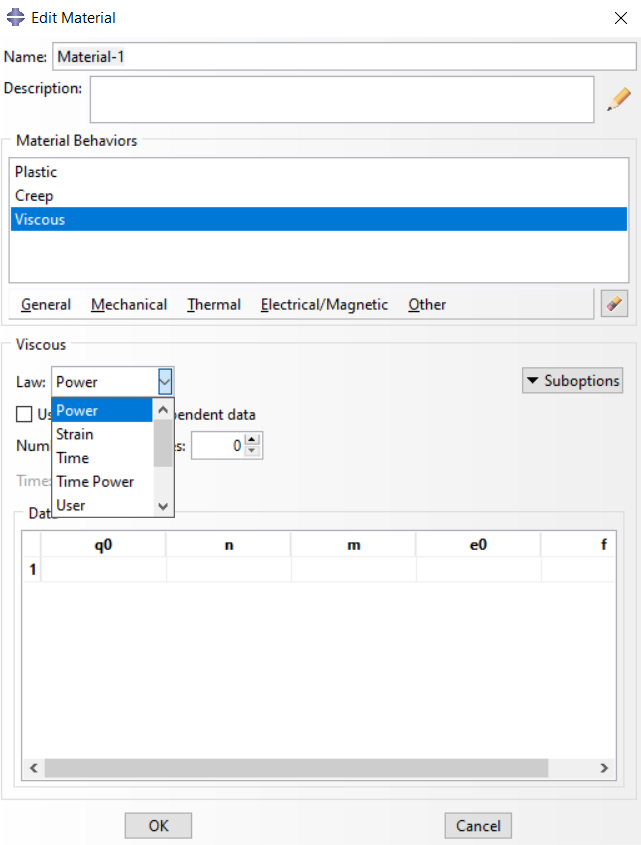Image resolution: width=641 pixels, height=845 pixels.
Task: Expand the Suboptions menu
Action: pyautogui.click(x=572, y=380)
